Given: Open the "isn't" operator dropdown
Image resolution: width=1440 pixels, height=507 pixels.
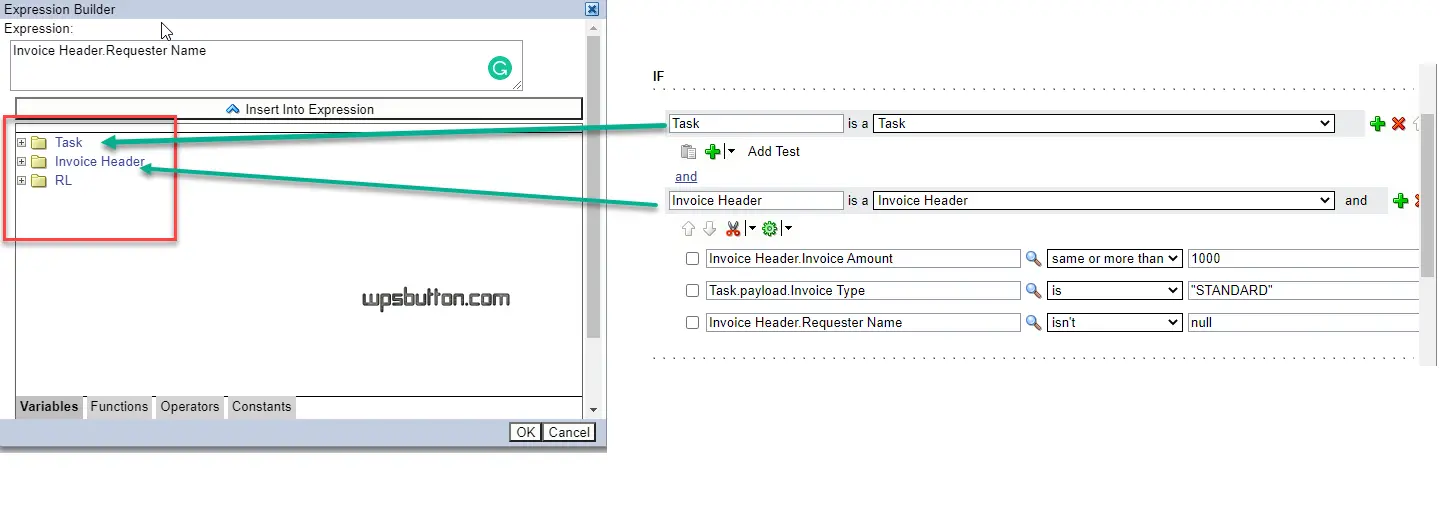Looking at the screenshot, I should (x=1115, y=323).
